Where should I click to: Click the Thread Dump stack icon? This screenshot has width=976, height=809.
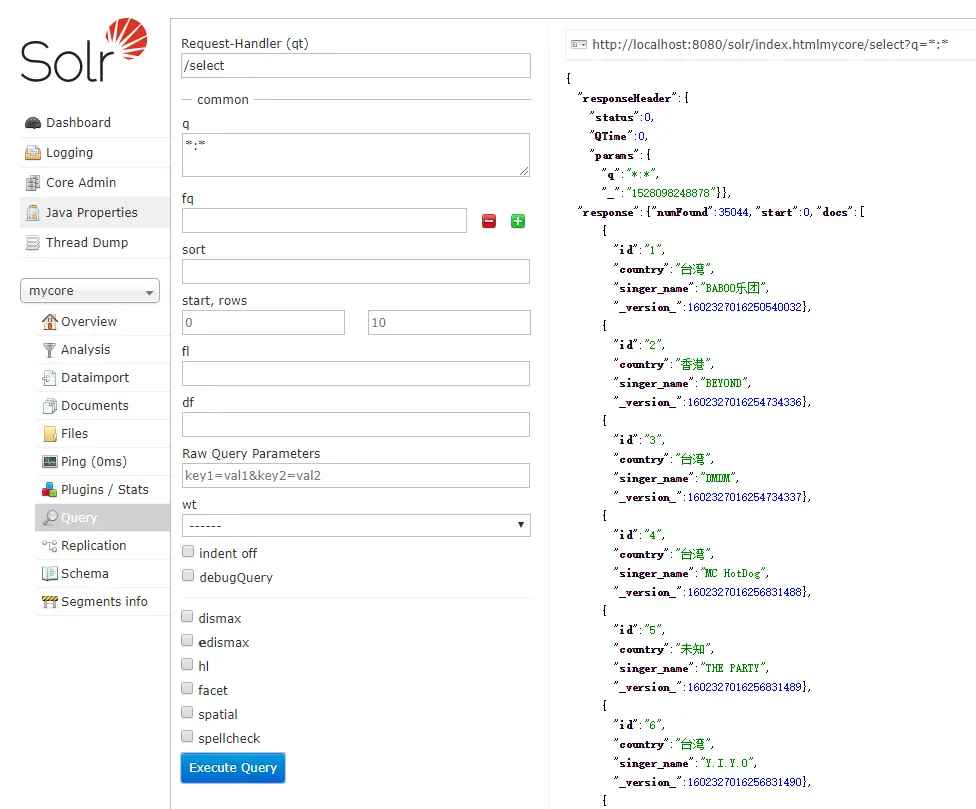click(x=33, y=242)
